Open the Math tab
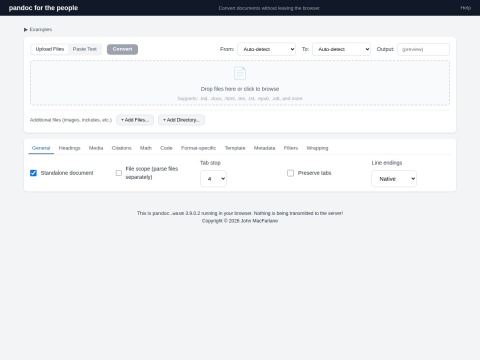This screenshot has width=480, height=360. point(146,148)
